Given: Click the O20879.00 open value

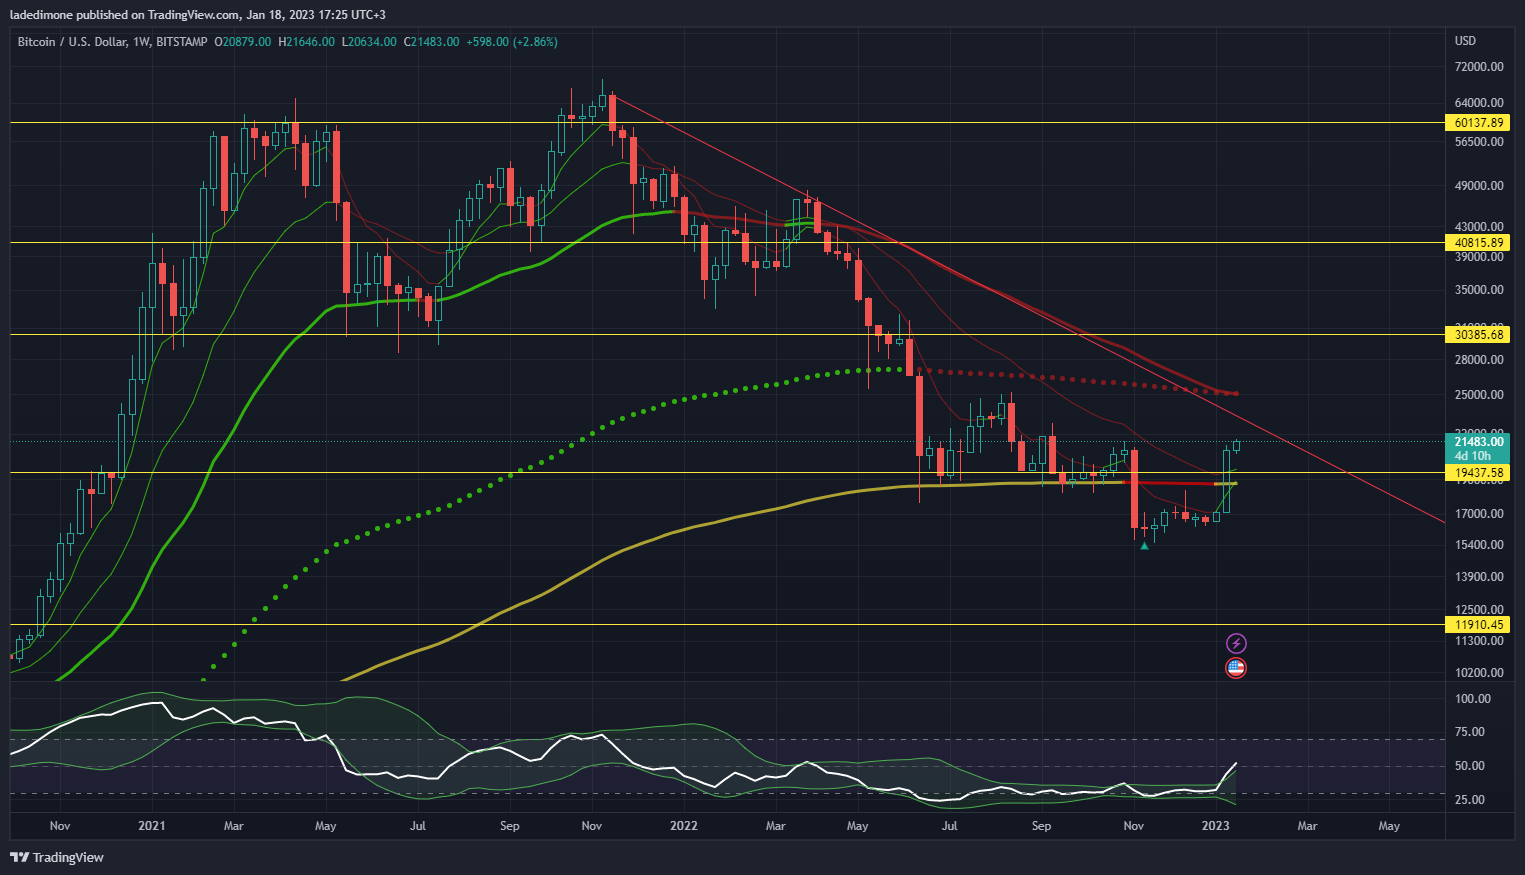Looking at the screenshot, I should pos(243,42).
